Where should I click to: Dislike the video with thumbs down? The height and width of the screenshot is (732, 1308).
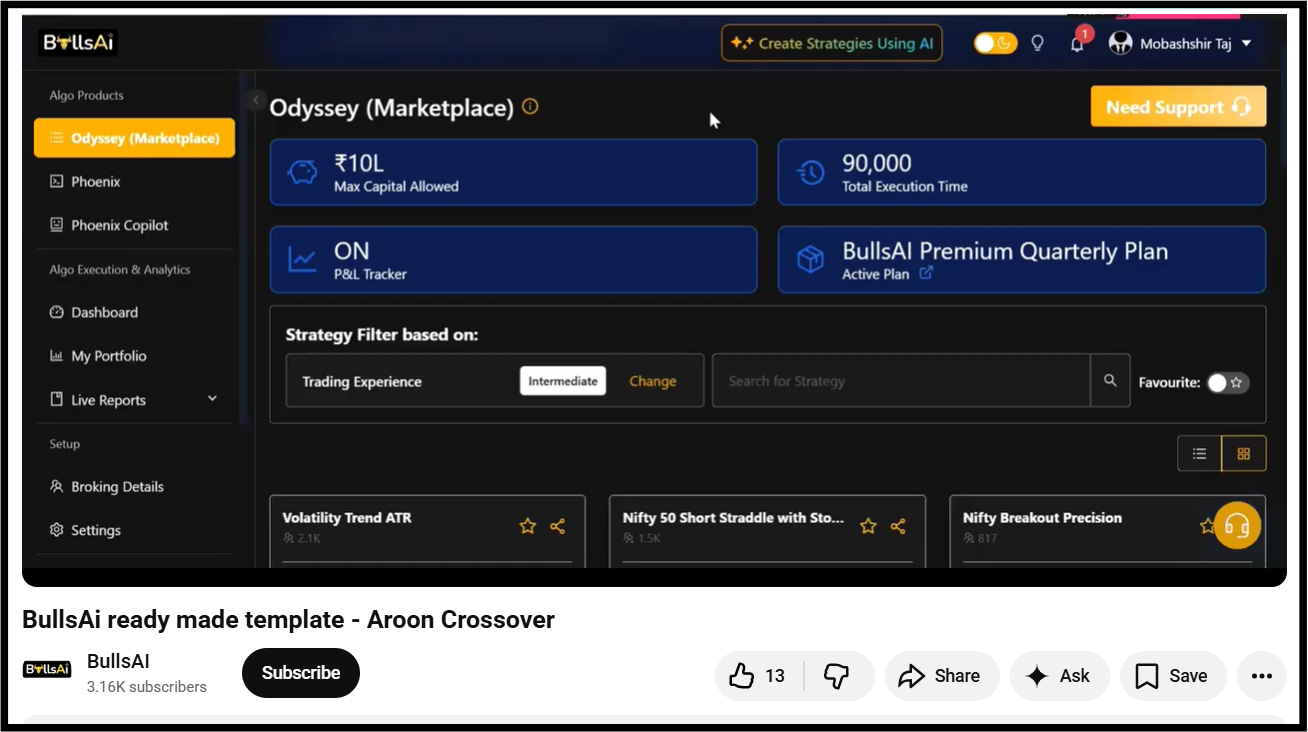(x=837, y=676)
